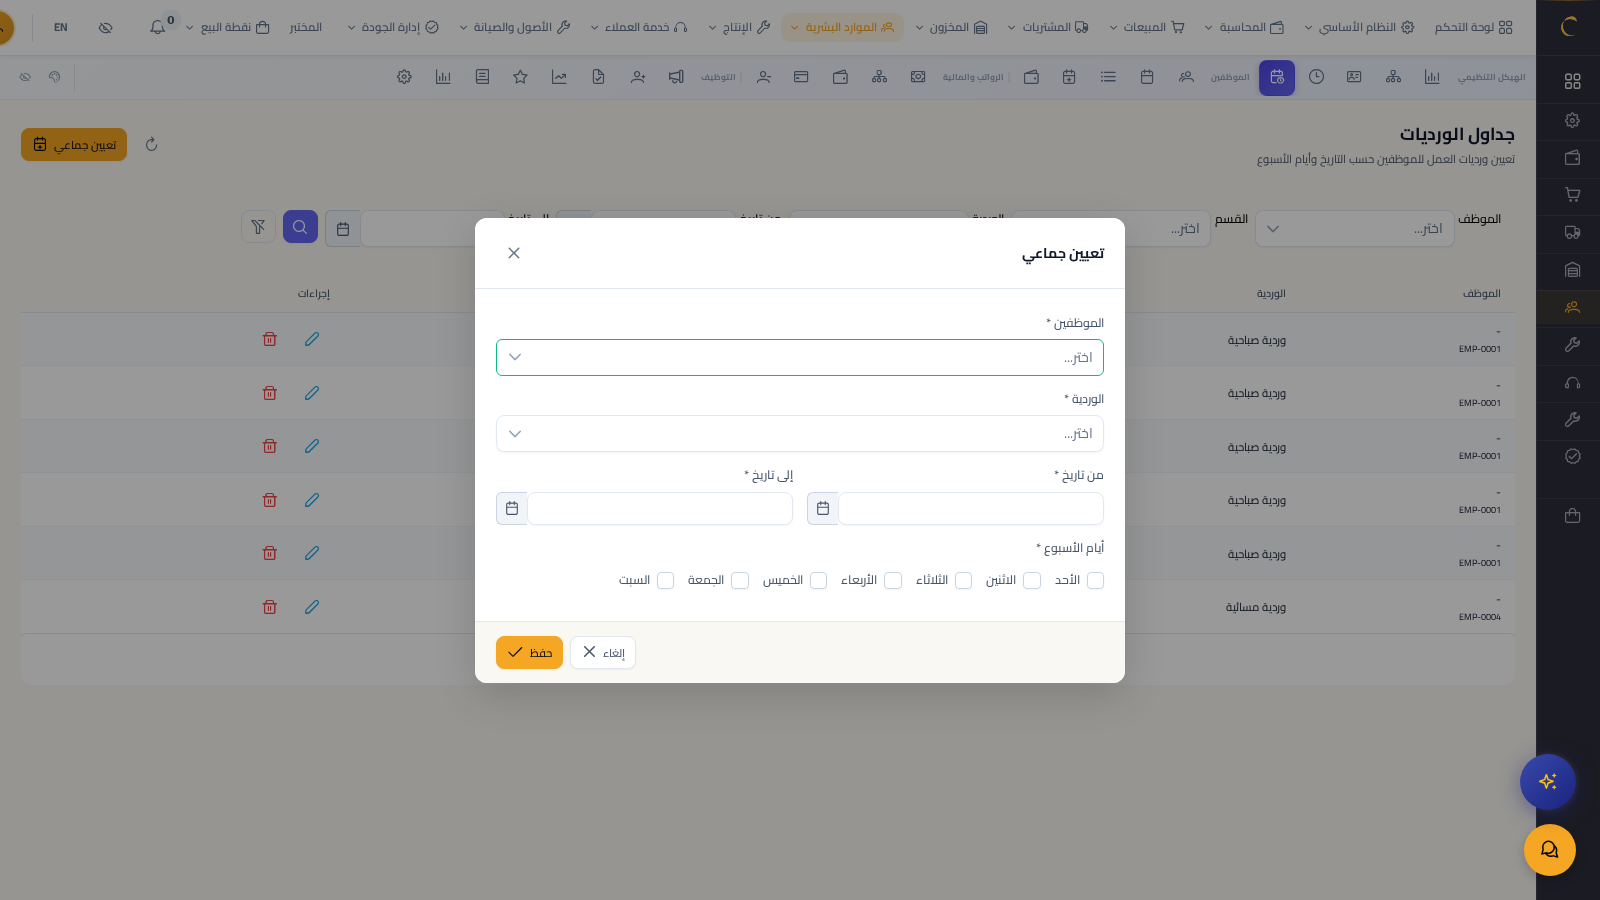Click the من تاريخ date input field
This screenshot has height=900, width=1600.
970,508
